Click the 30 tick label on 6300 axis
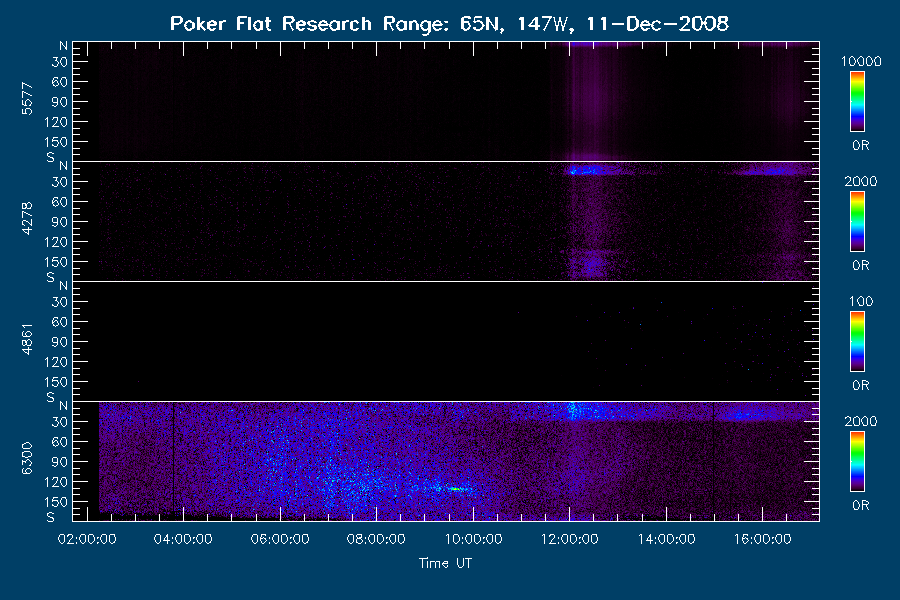The width and height of the screenshot is (900, 600). [x=60, y=422]
